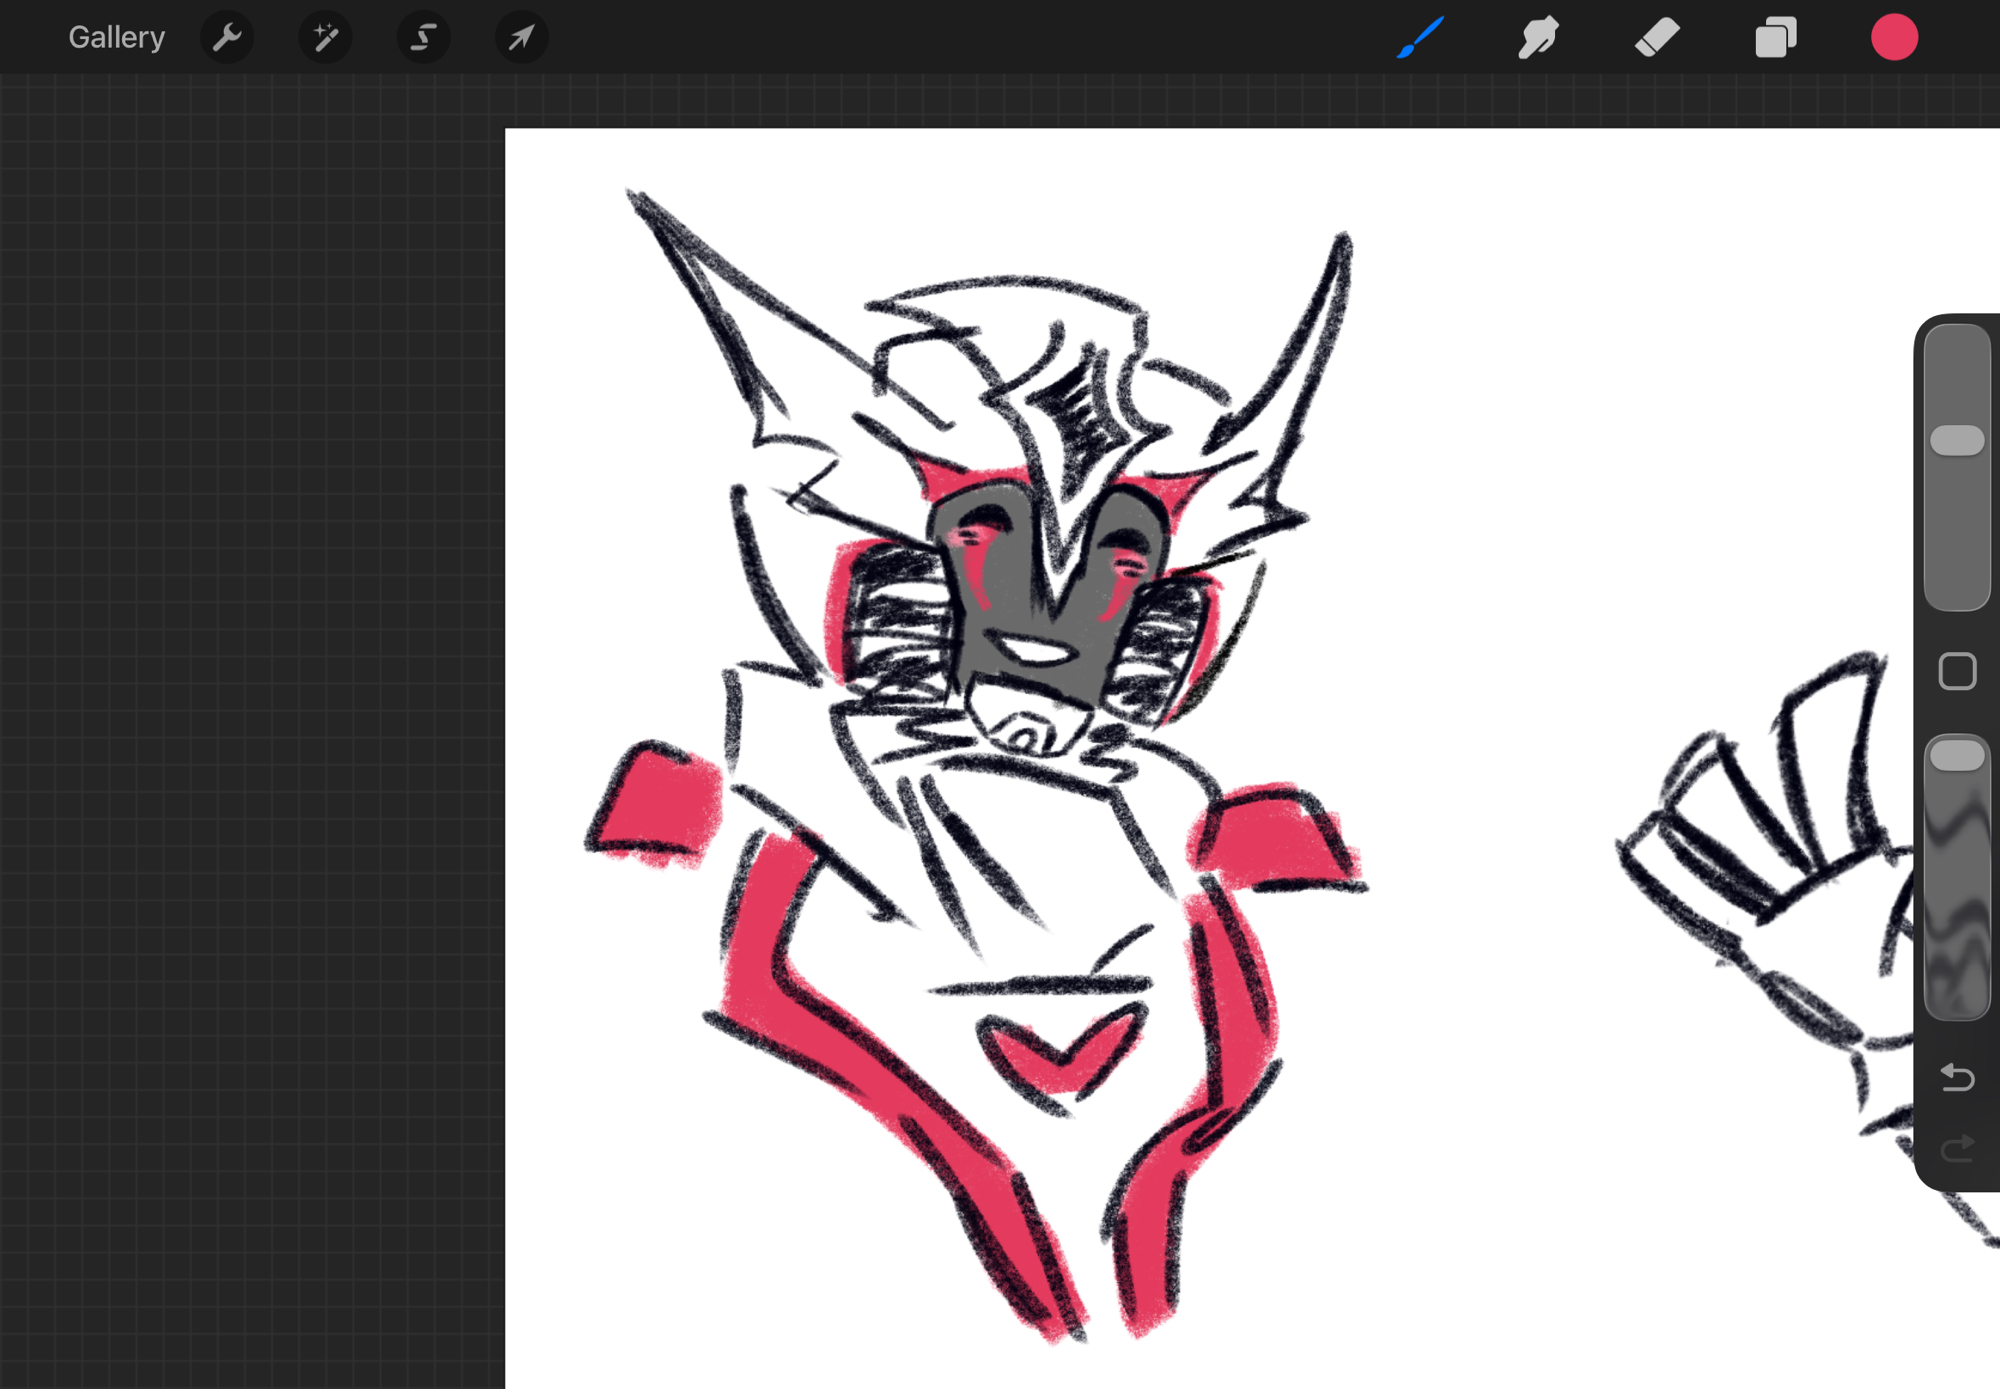The image size is (2000, 1389).
Task: Redo the last undone stroke
Action: [1957, 1148]
